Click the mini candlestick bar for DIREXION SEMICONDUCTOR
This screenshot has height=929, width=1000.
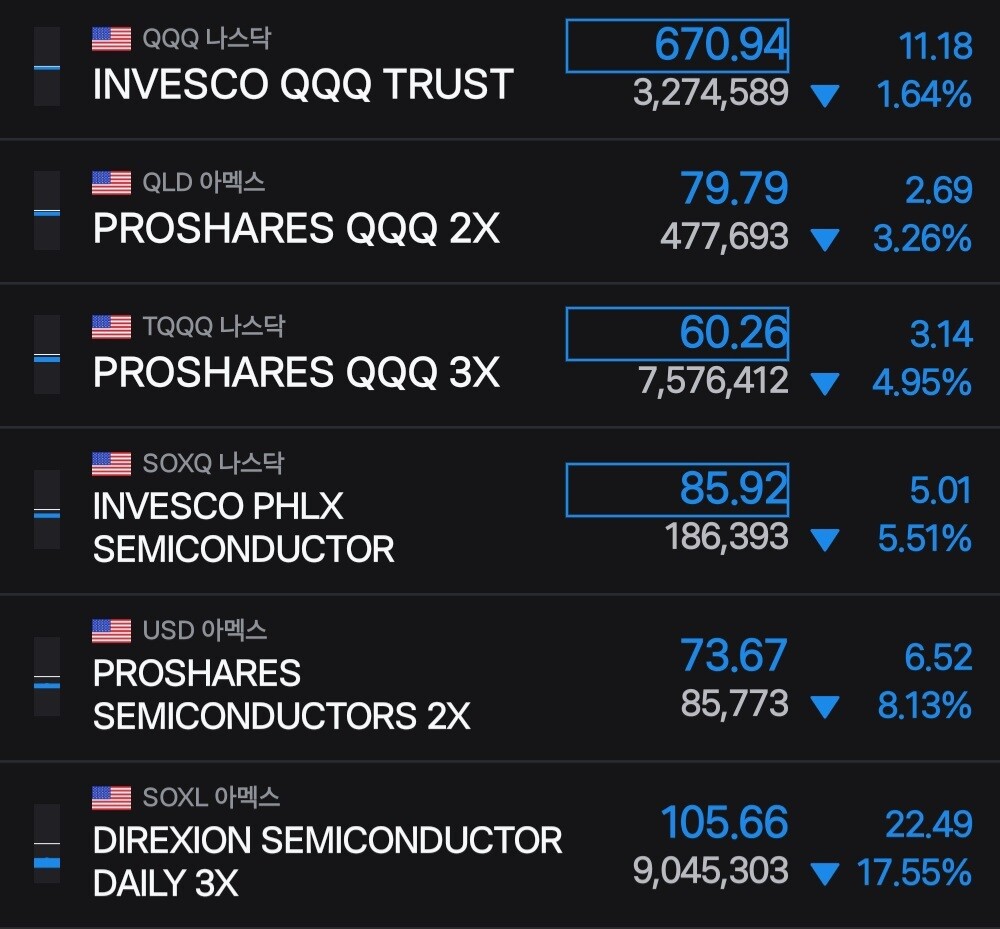point(47,844)
